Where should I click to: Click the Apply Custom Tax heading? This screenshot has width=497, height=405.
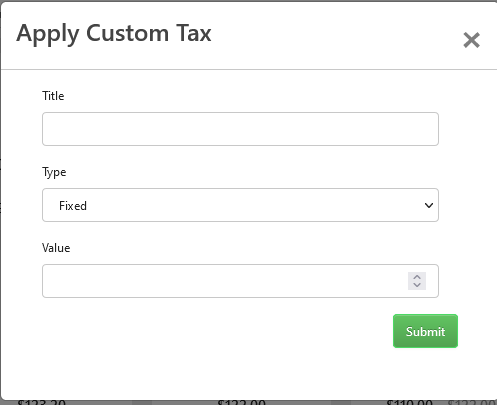(x=114, y=34)
